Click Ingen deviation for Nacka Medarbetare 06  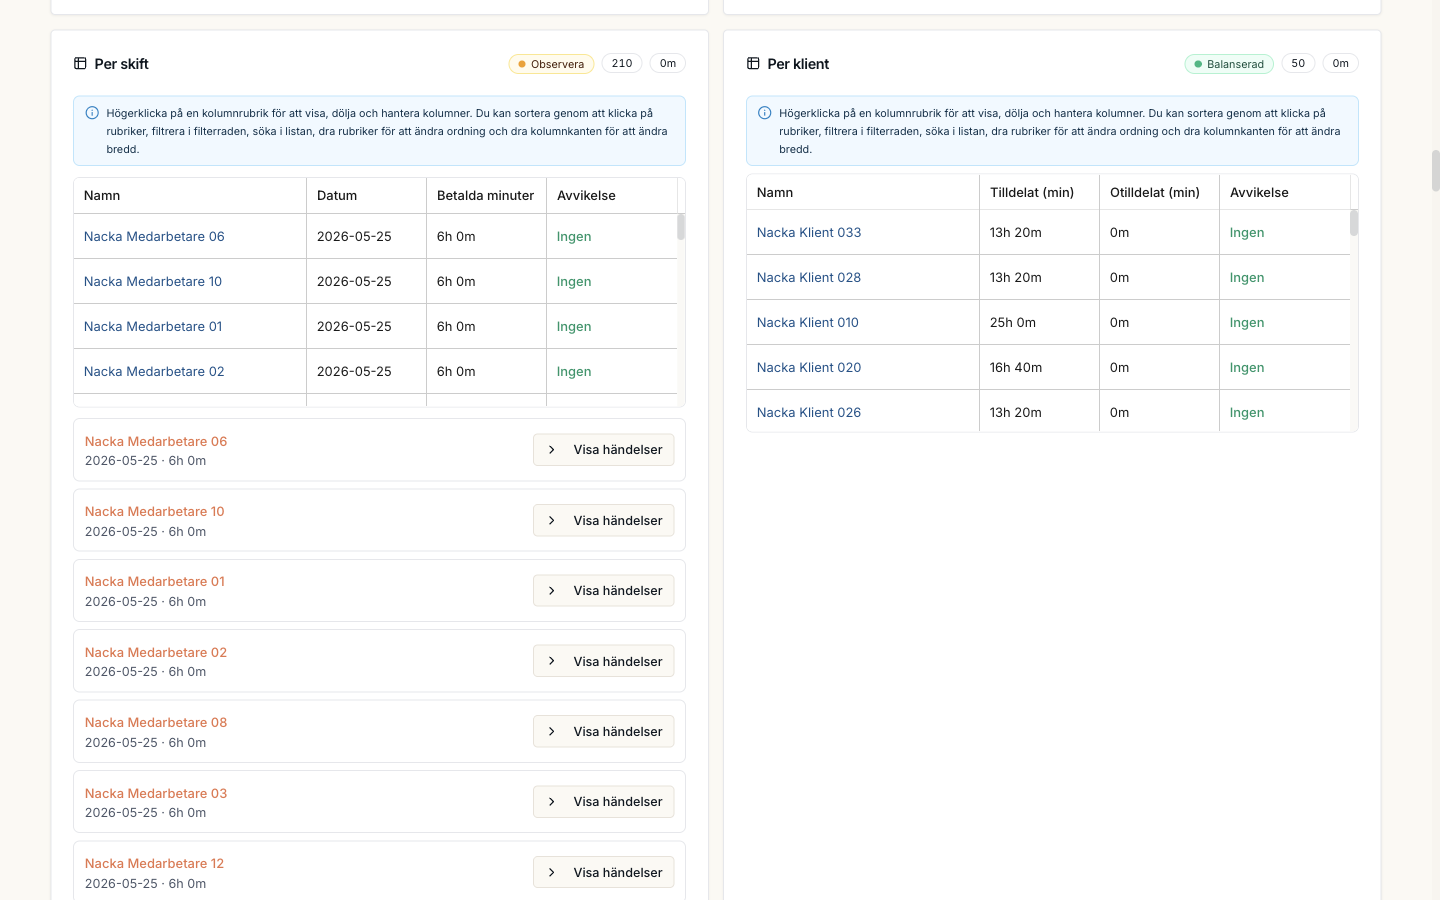(574, 236)
